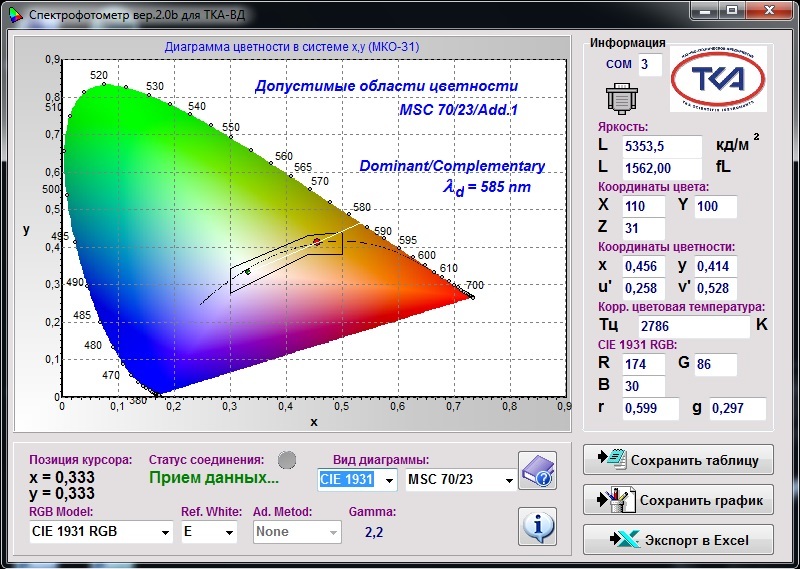Click the help book icon button

(538, 471)
